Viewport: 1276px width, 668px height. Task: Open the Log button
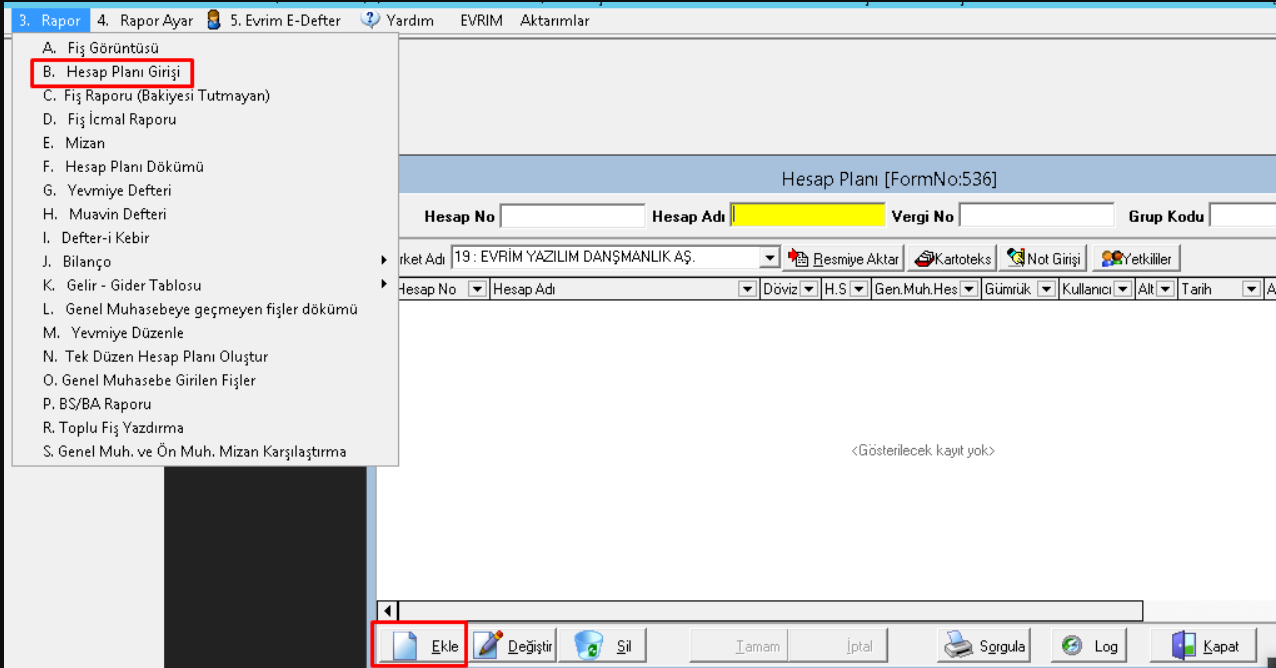click(x=1090, y=645)
